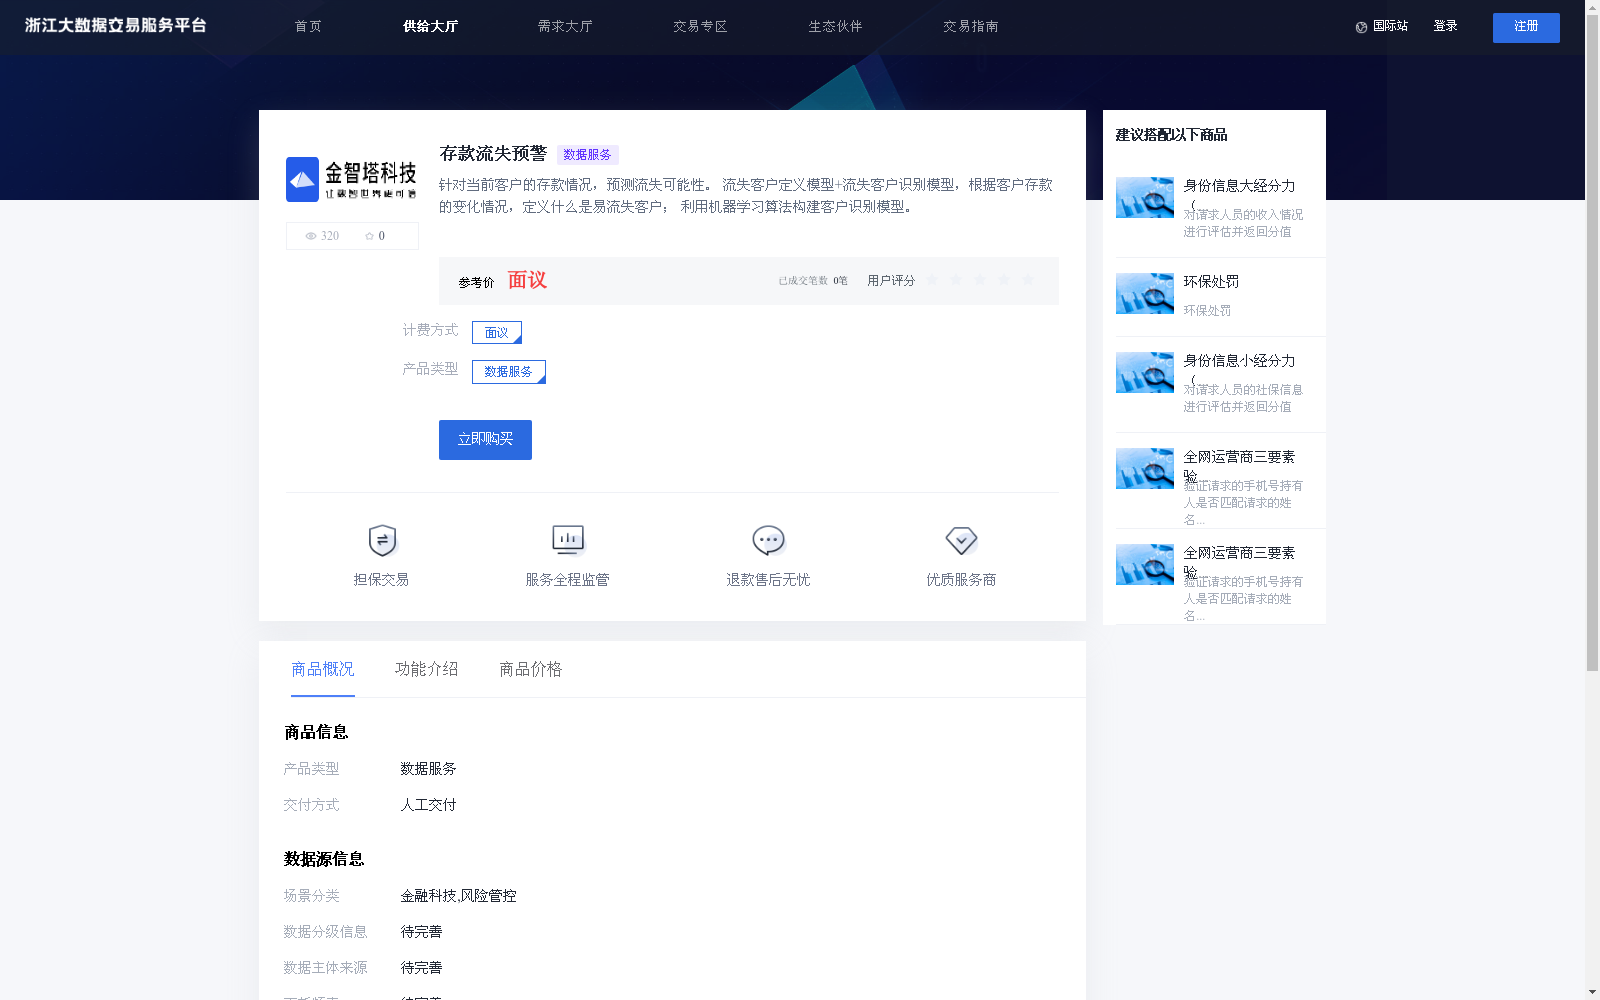Click the fifth user rating star
The image size is (1600, 1000).
(1028, 280)
